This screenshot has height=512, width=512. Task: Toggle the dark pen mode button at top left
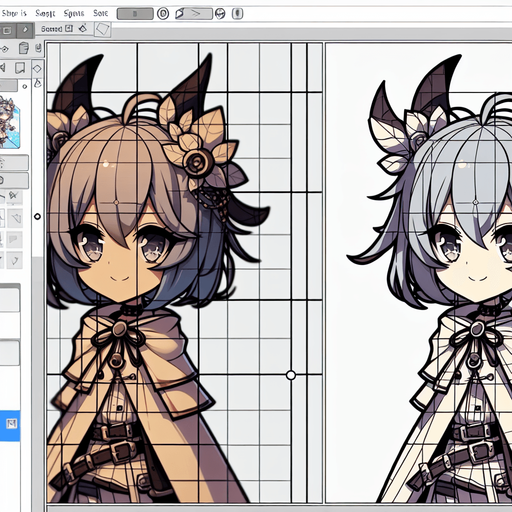pyautogui.click(x=25, y=30)
